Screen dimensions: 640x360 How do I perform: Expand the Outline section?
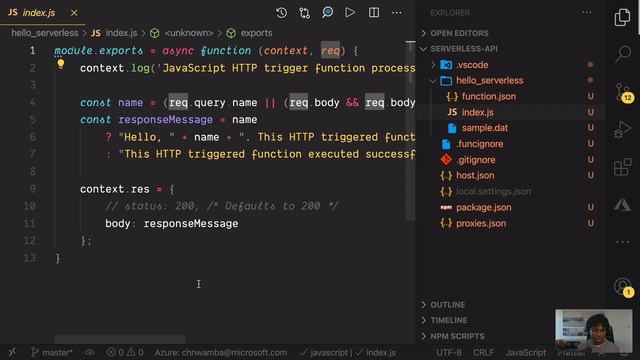pos(447,305)
